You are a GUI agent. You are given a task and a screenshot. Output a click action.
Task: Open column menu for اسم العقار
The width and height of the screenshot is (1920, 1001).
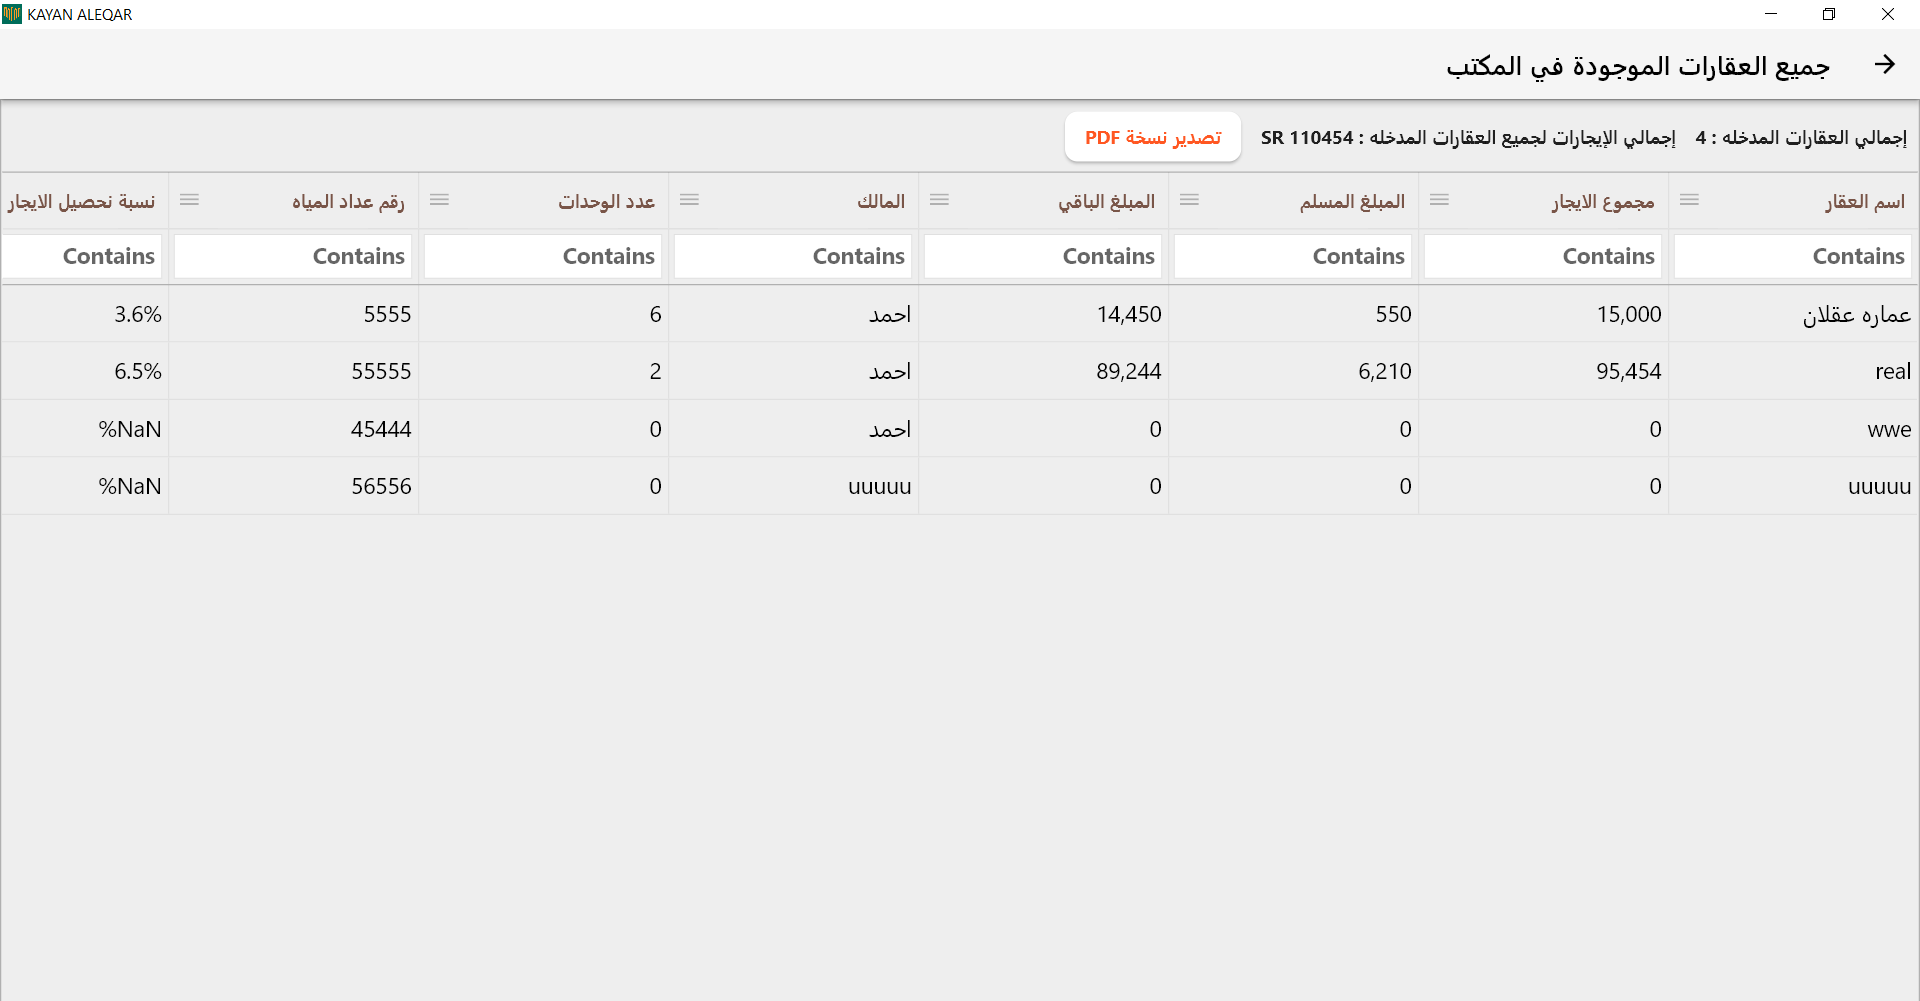click(x=1689, y=201)
